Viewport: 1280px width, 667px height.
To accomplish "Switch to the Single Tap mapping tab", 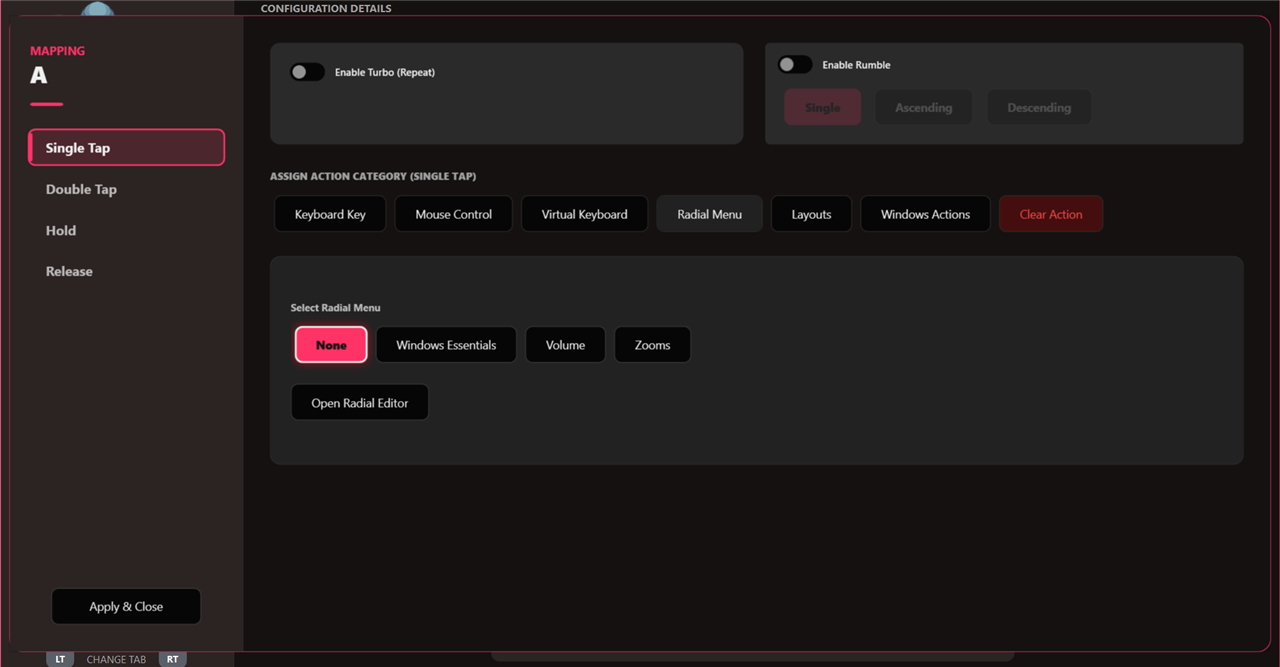I will pos(127,147).
